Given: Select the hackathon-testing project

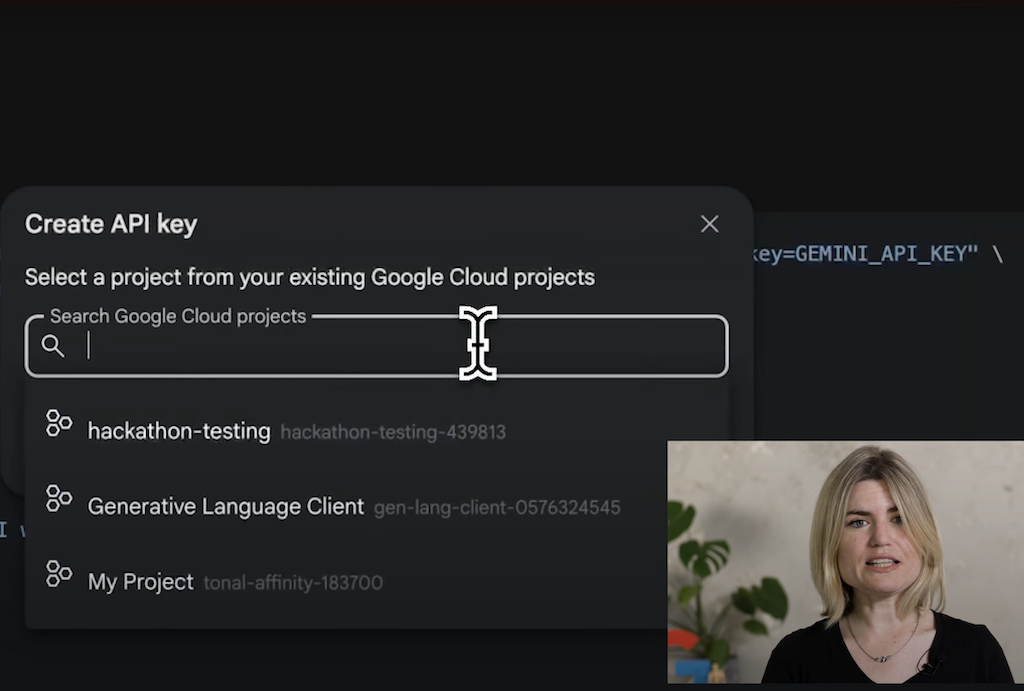Looking at the screenshot, I should (179, 431).
